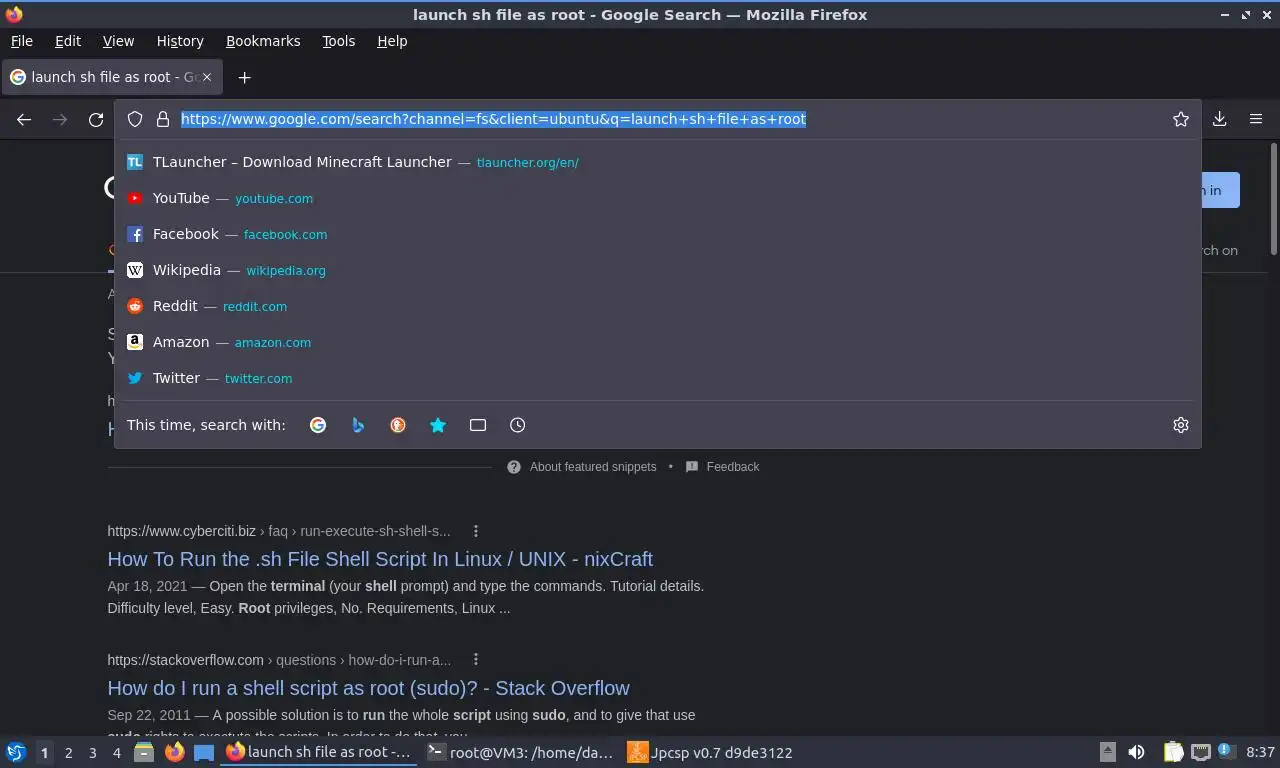Search this time with Google icon
Screen dimensions: 1280x768
pos(318,425)
